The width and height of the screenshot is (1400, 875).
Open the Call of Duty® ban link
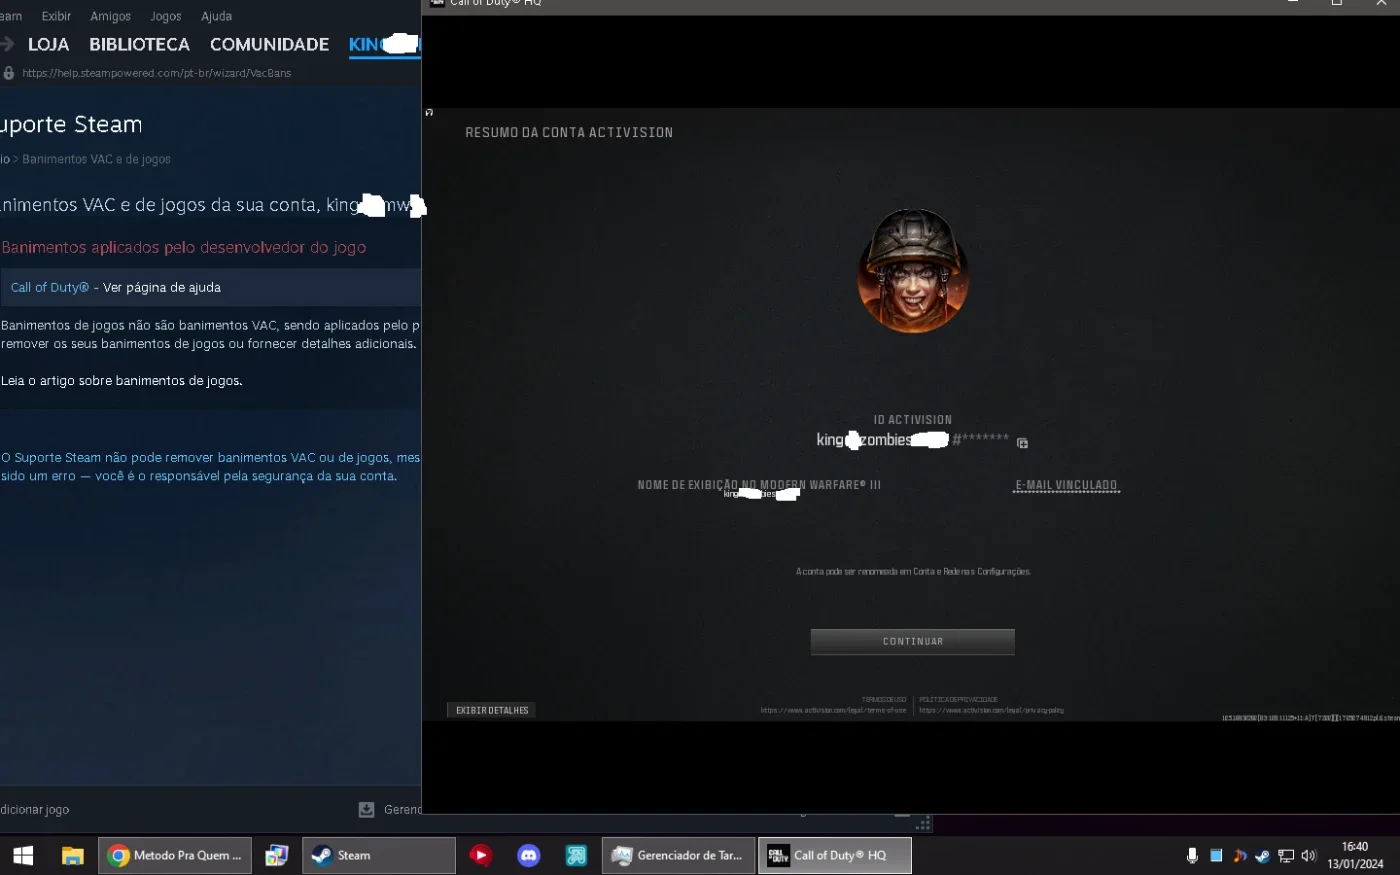[x=49, y=287]
